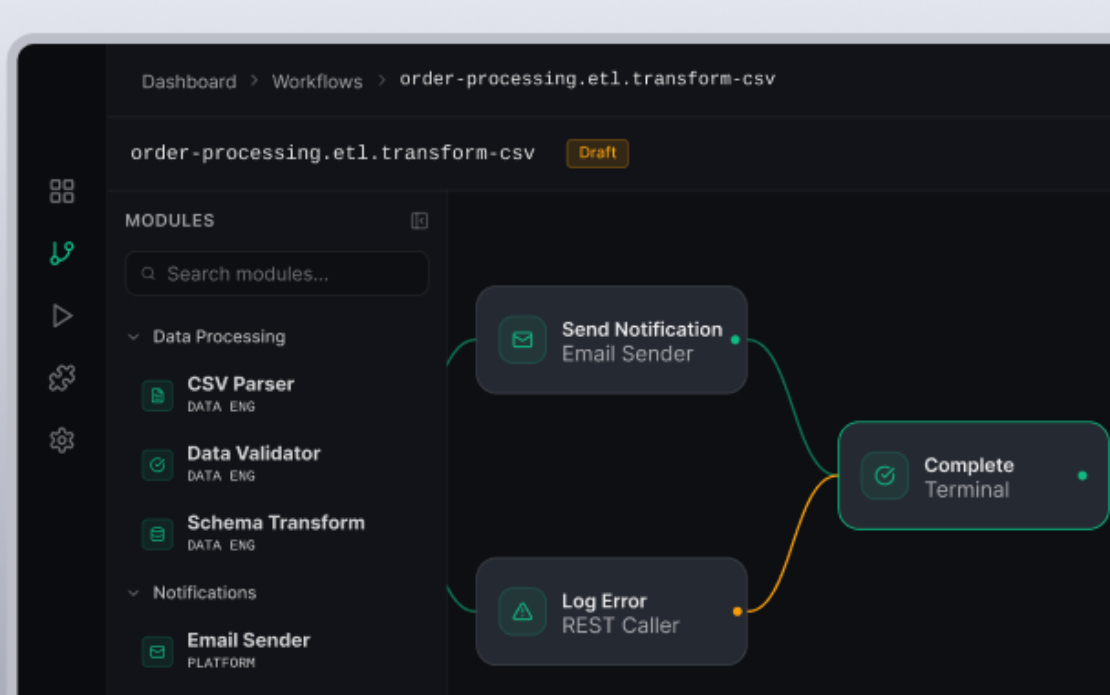The height and width of the screenshot is (695, 1110).
Task: Click the CSV Parser file icon
Action: pyautogui.click(x=157, y=395)
